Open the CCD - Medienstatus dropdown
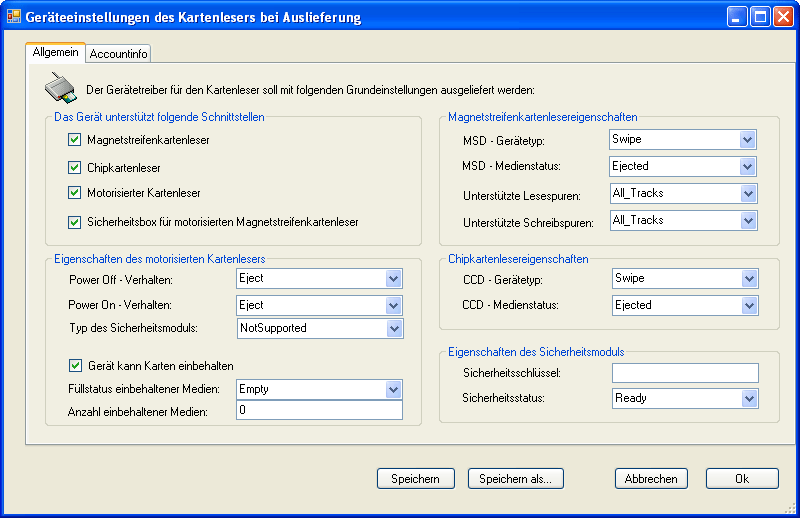 [x=685, y=306]
